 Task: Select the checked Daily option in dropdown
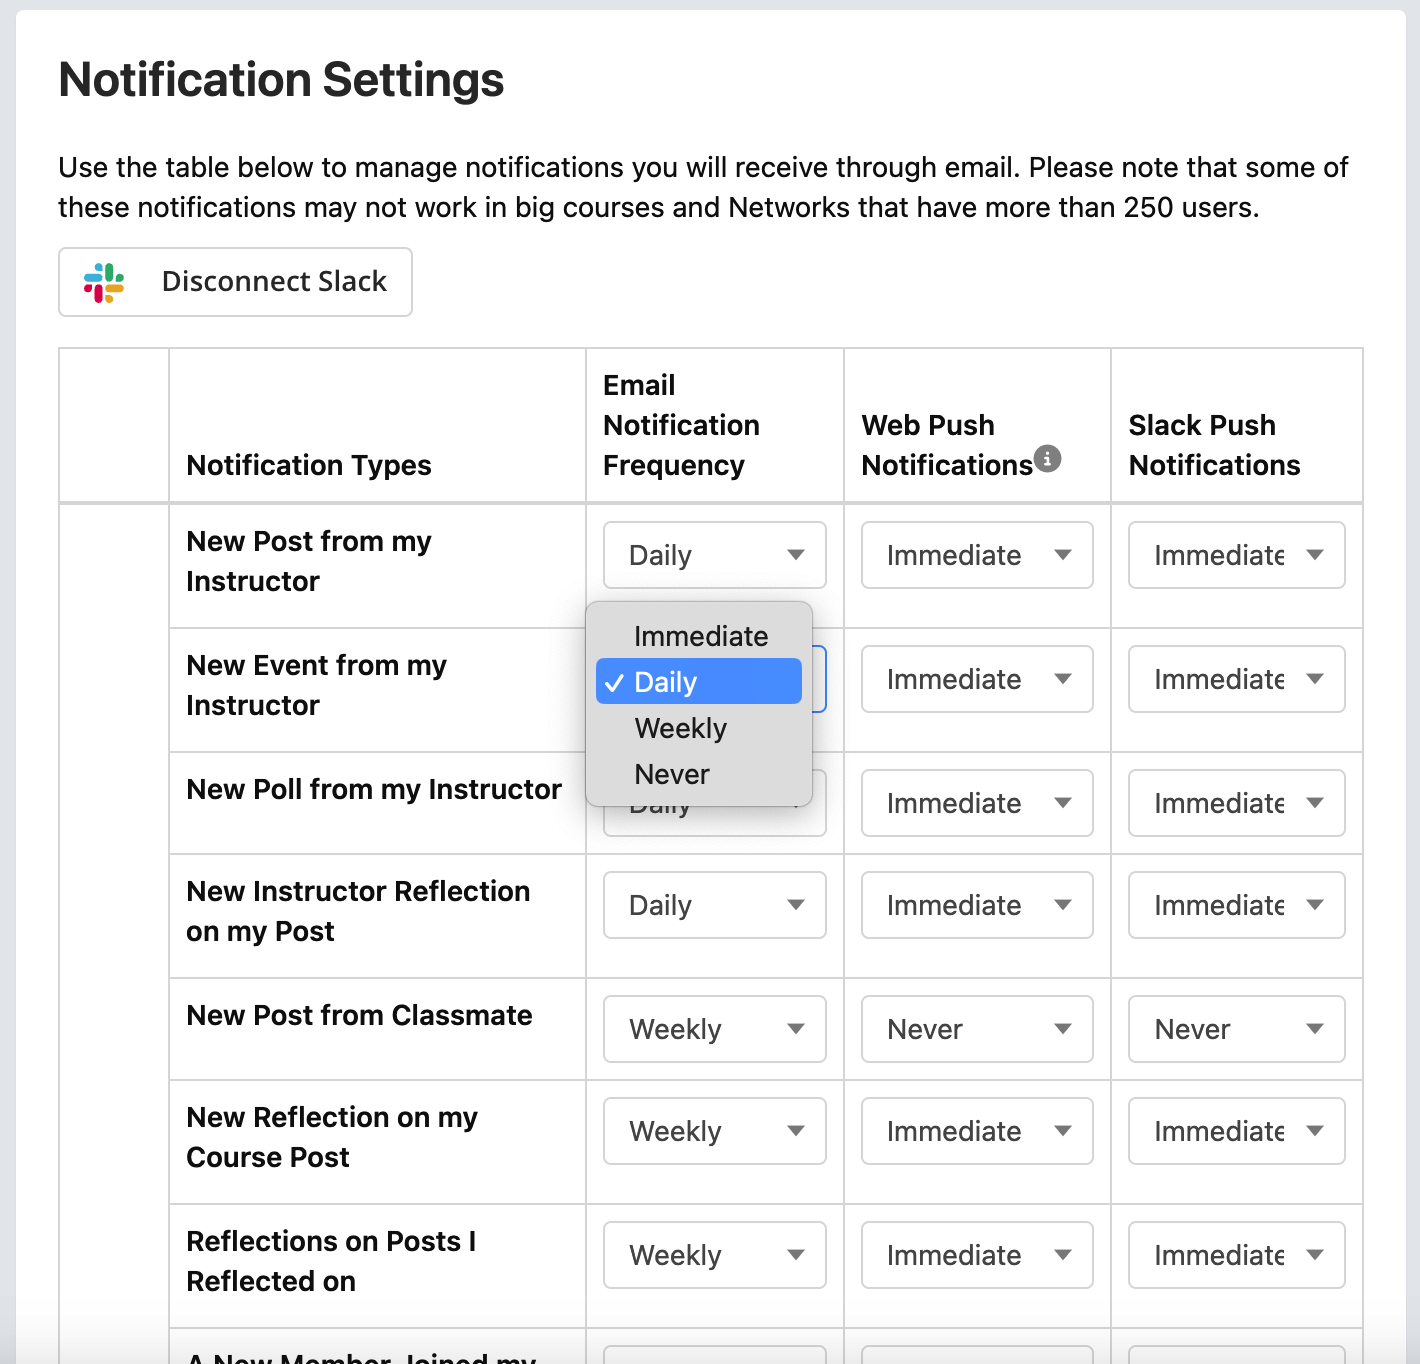point(699,682)
